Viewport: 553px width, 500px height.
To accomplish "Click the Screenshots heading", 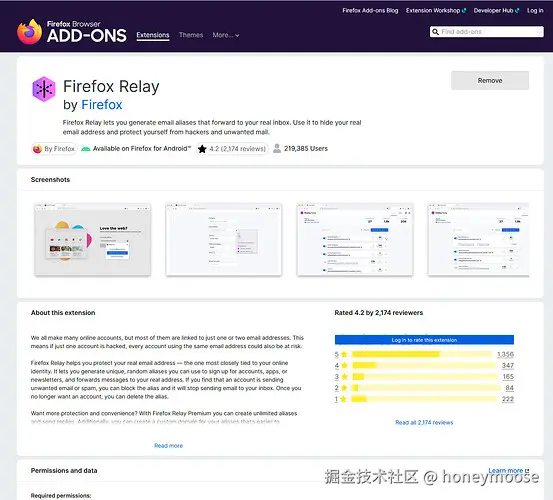I will [x=50, y=179].
